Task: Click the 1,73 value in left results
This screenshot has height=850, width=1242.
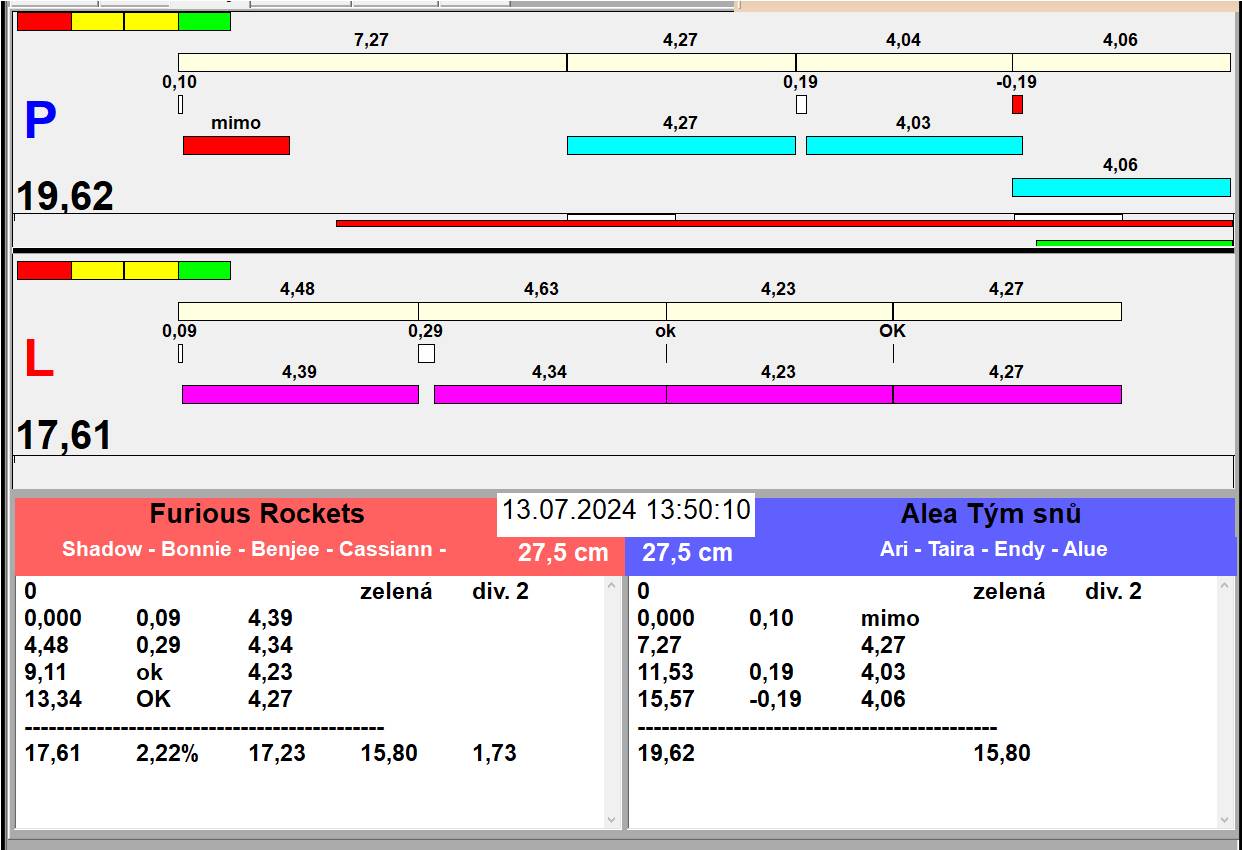Action: click(494, 753)
